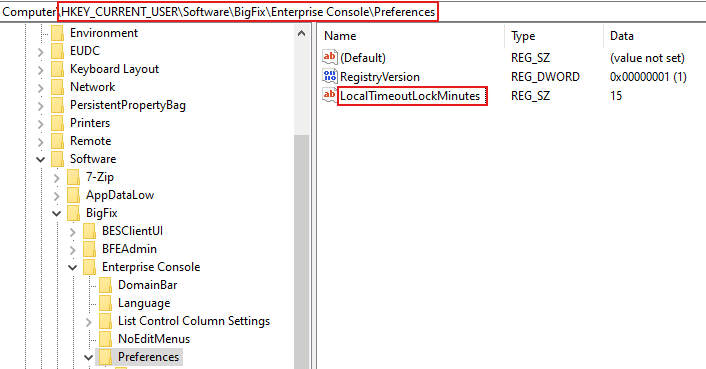Image resolution: width=706 pixels, height=369 pixels.
Task: Click the BESClientUI folder icon
Action: pos(90,231)
